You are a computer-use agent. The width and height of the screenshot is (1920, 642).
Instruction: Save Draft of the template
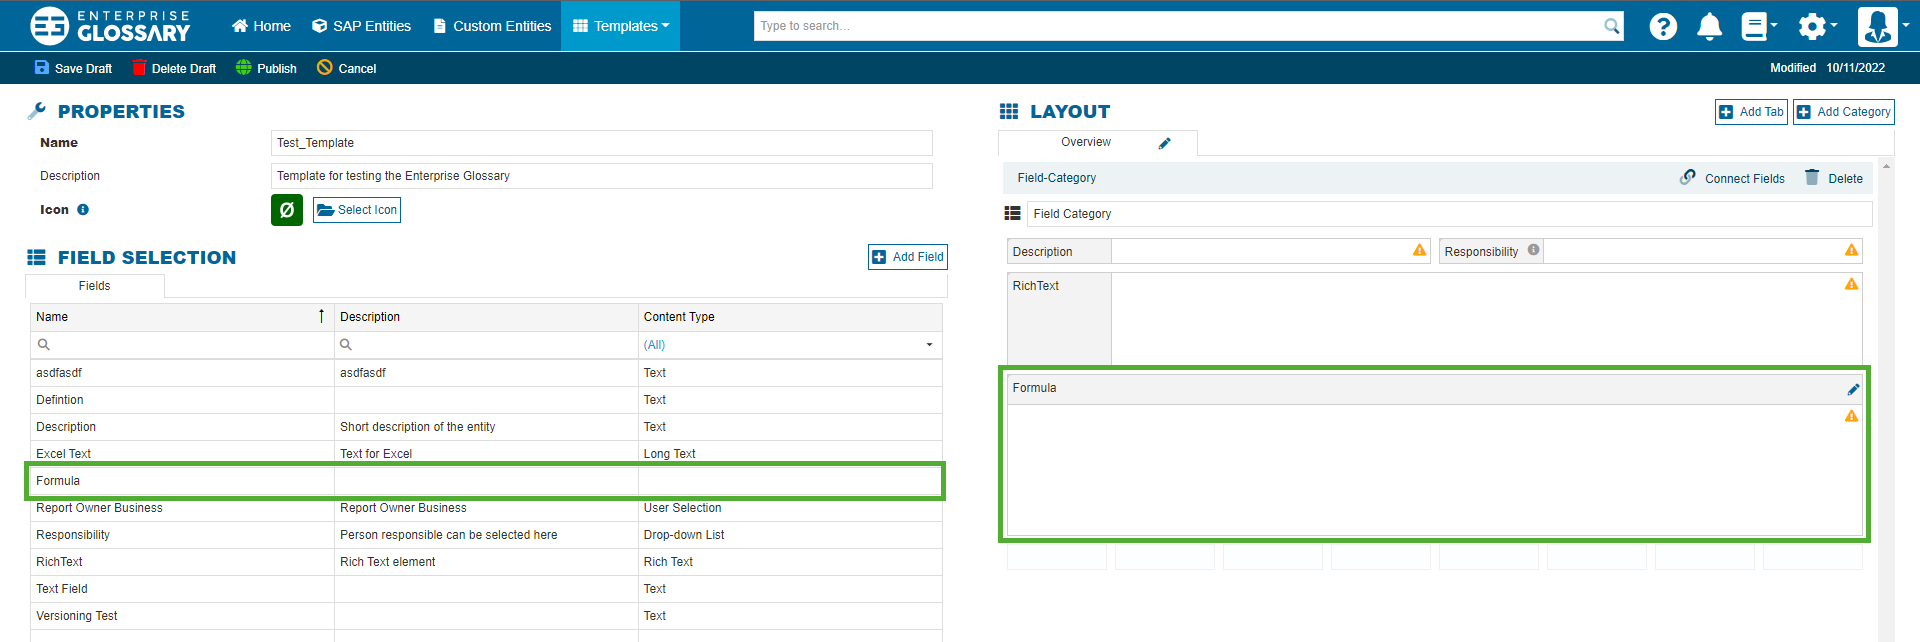tap(73, 68)
